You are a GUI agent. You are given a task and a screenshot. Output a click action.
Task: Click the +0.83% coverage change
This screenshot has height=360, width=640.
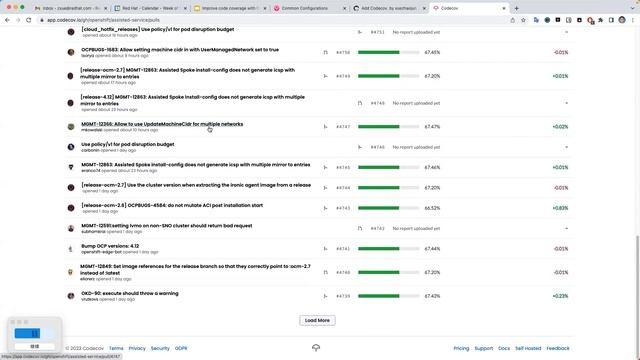[560, 208]
